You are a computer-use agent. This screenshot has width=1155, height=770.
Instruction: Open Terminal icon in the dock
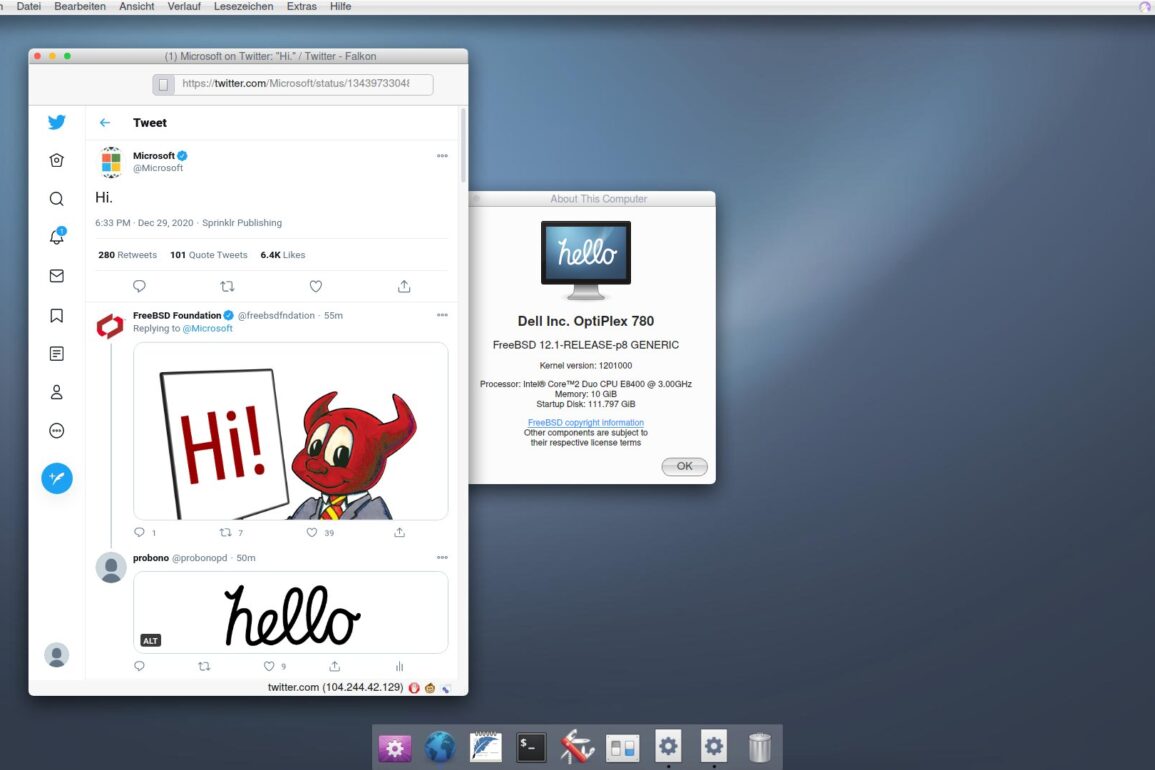[x=531, y=747]
